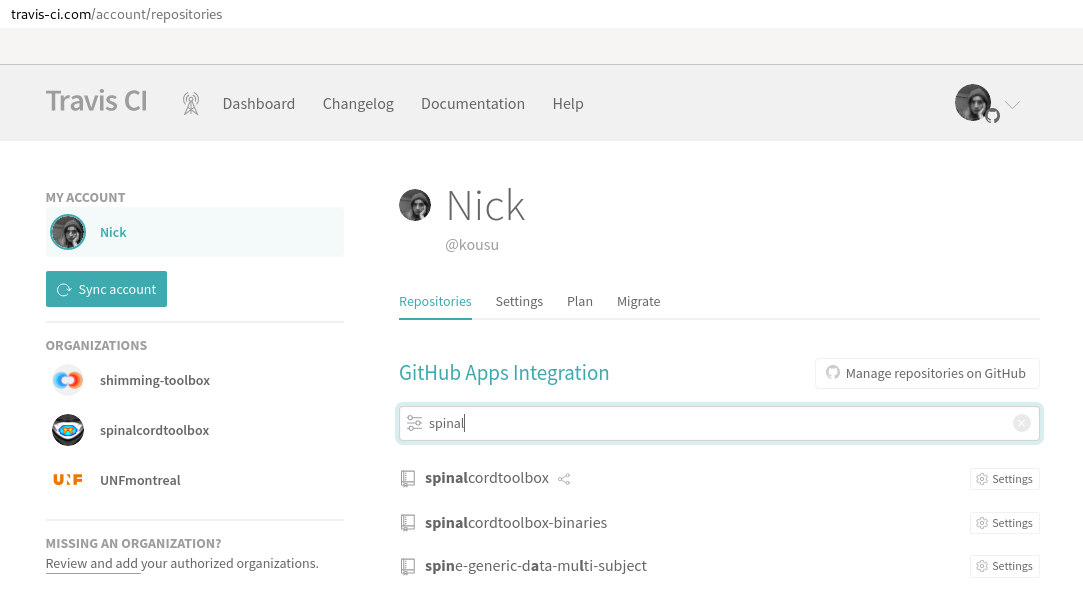Open the spine-generic-data-multi-subject repository
1083x597 pixels.
click(x=535, y=566)
